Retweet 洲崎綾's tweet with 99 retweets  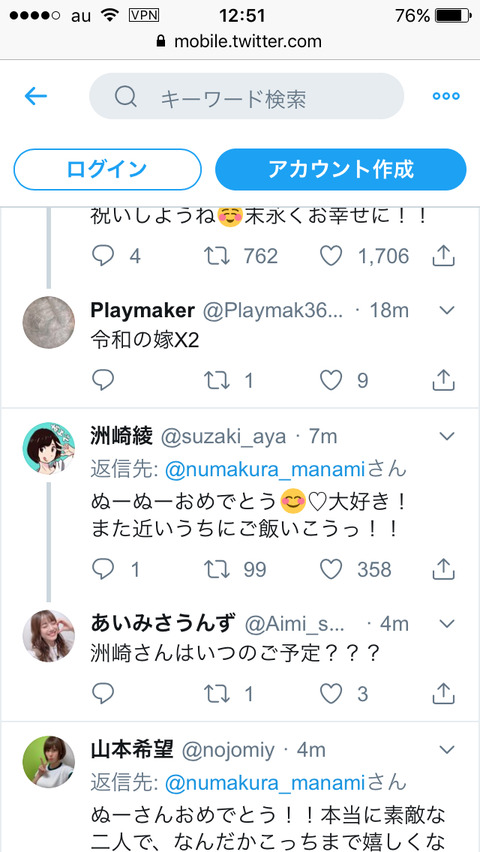click(216, 569)
